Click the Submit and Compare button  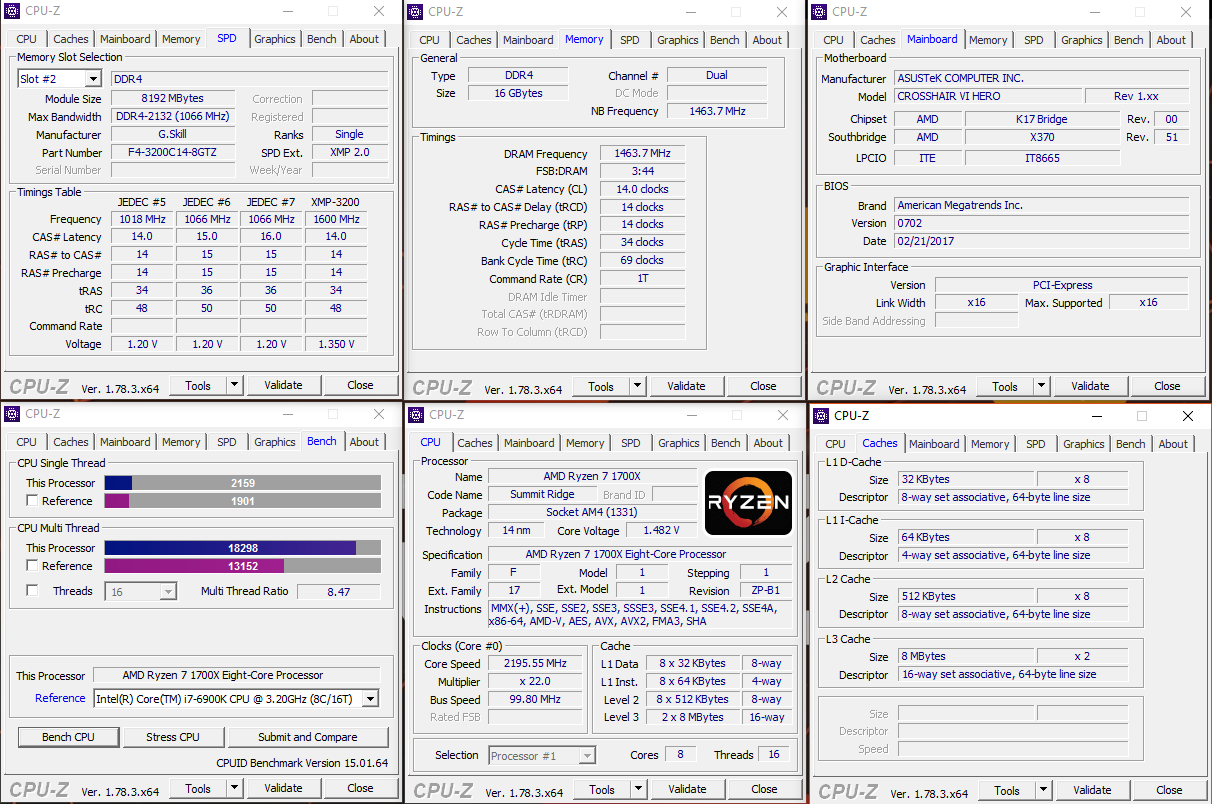308,737
